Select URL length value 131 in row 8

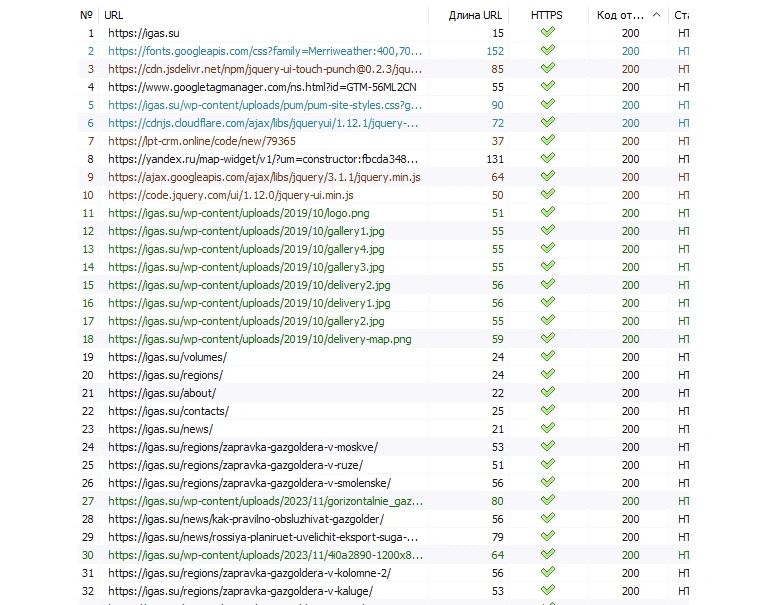click(495, 159)
